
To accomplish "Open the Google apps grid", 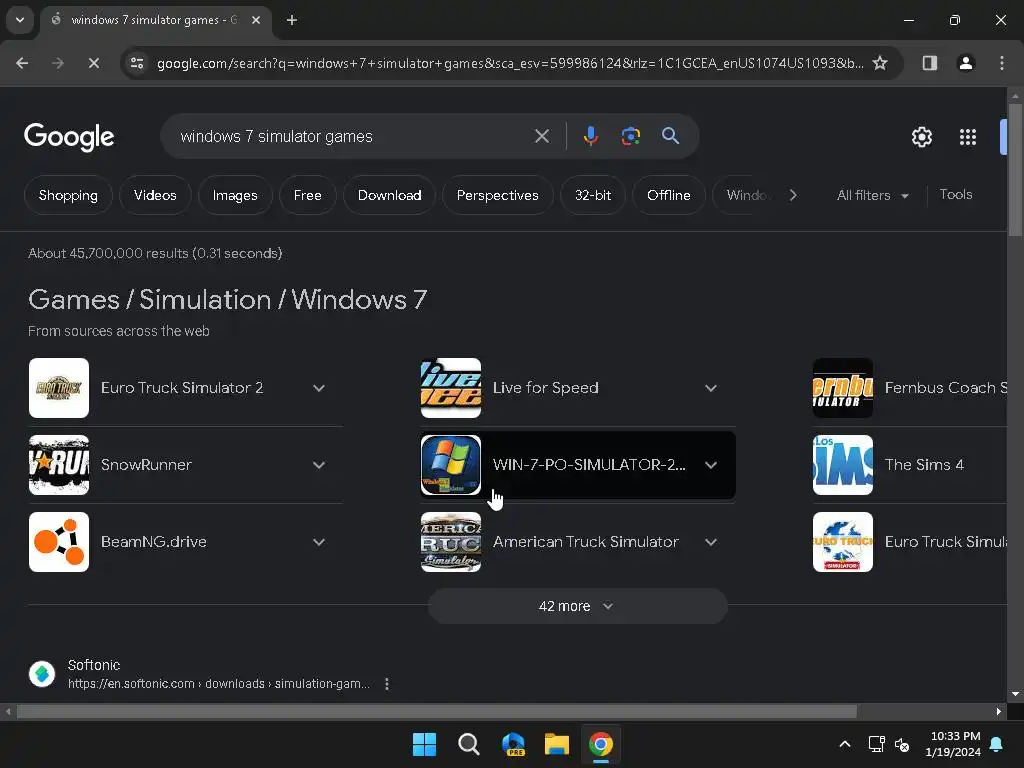I will (967, 137).
